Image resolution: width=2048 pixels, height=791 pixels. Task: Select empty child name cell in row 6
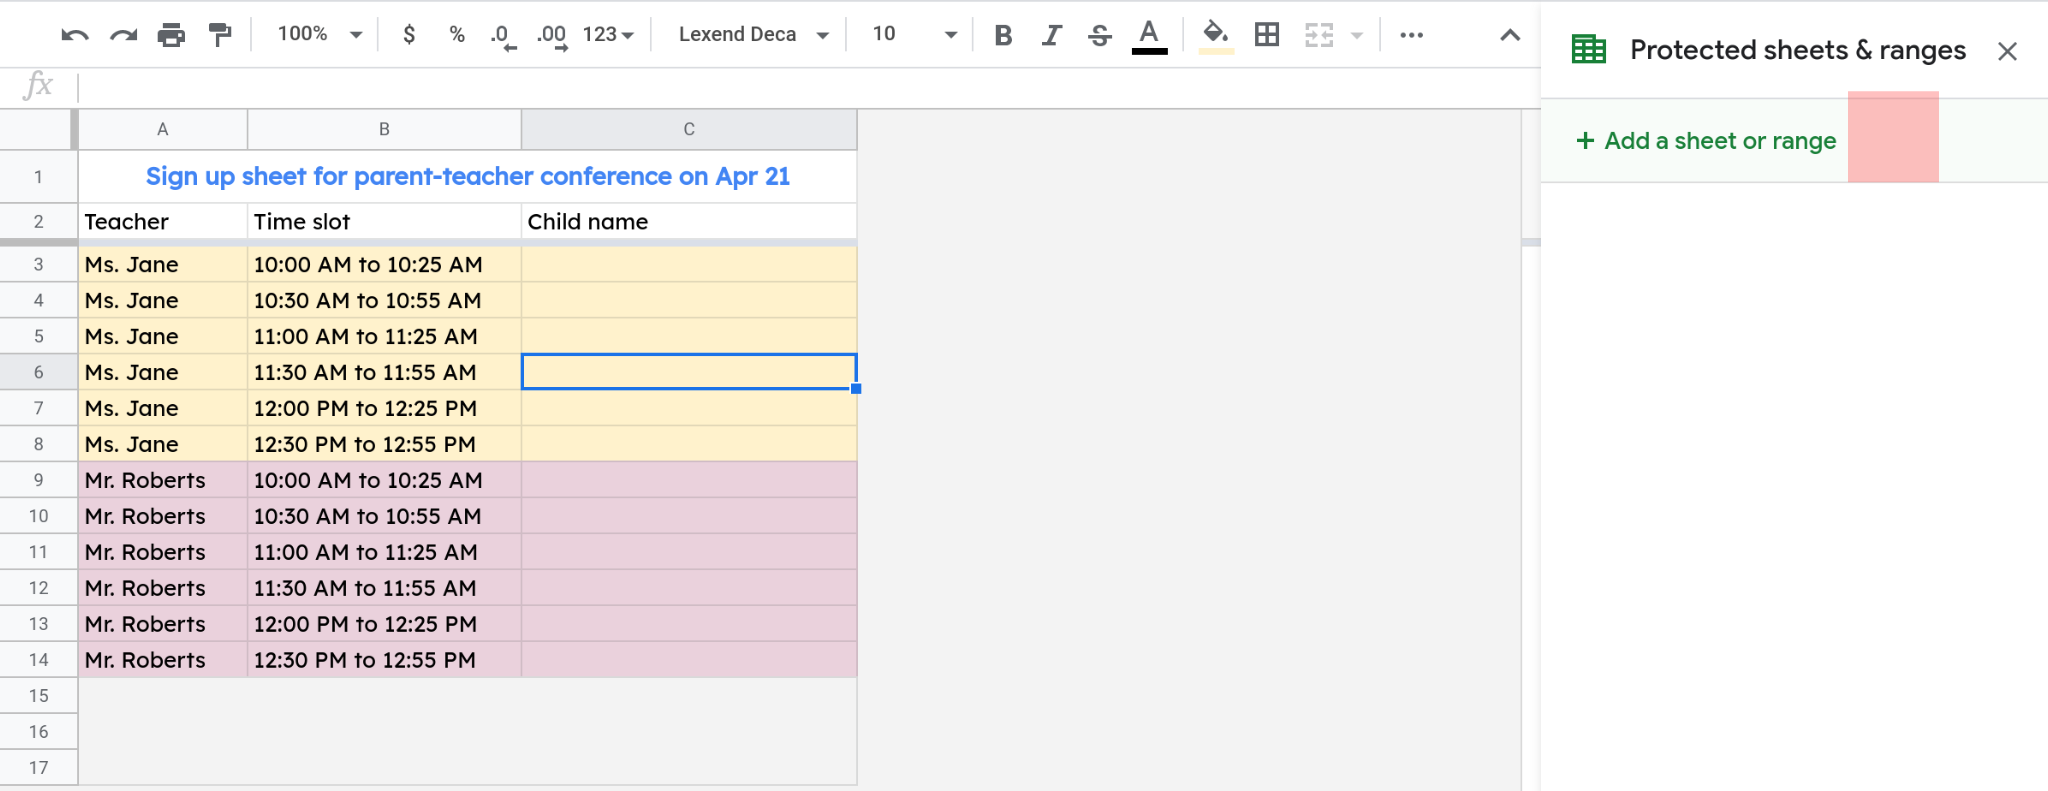689,372
